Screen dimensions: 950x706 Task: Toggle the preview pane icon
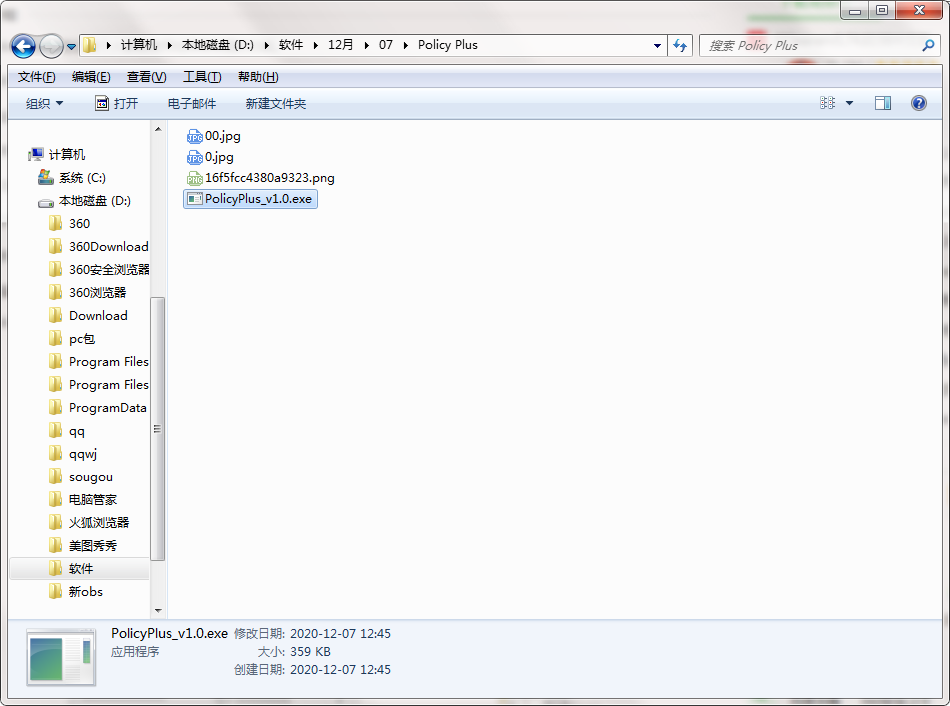coord(883,103)
